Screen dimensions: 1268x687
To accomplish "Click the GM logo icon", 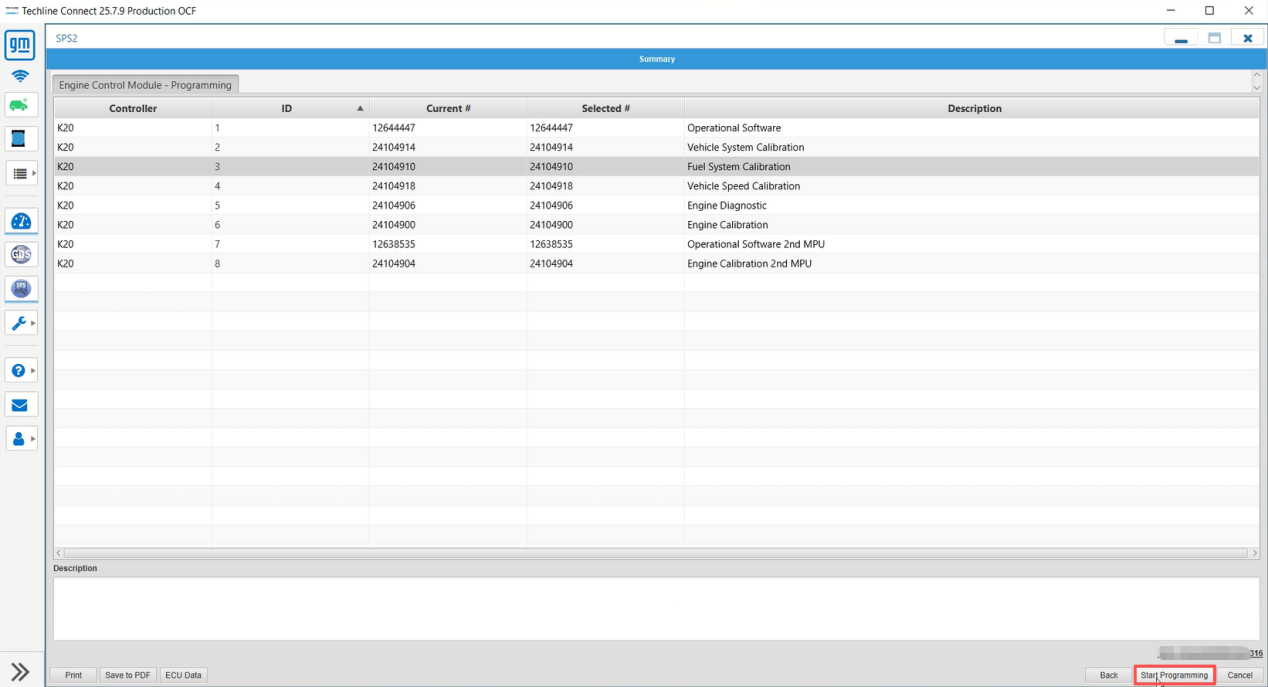I will 21,45.
